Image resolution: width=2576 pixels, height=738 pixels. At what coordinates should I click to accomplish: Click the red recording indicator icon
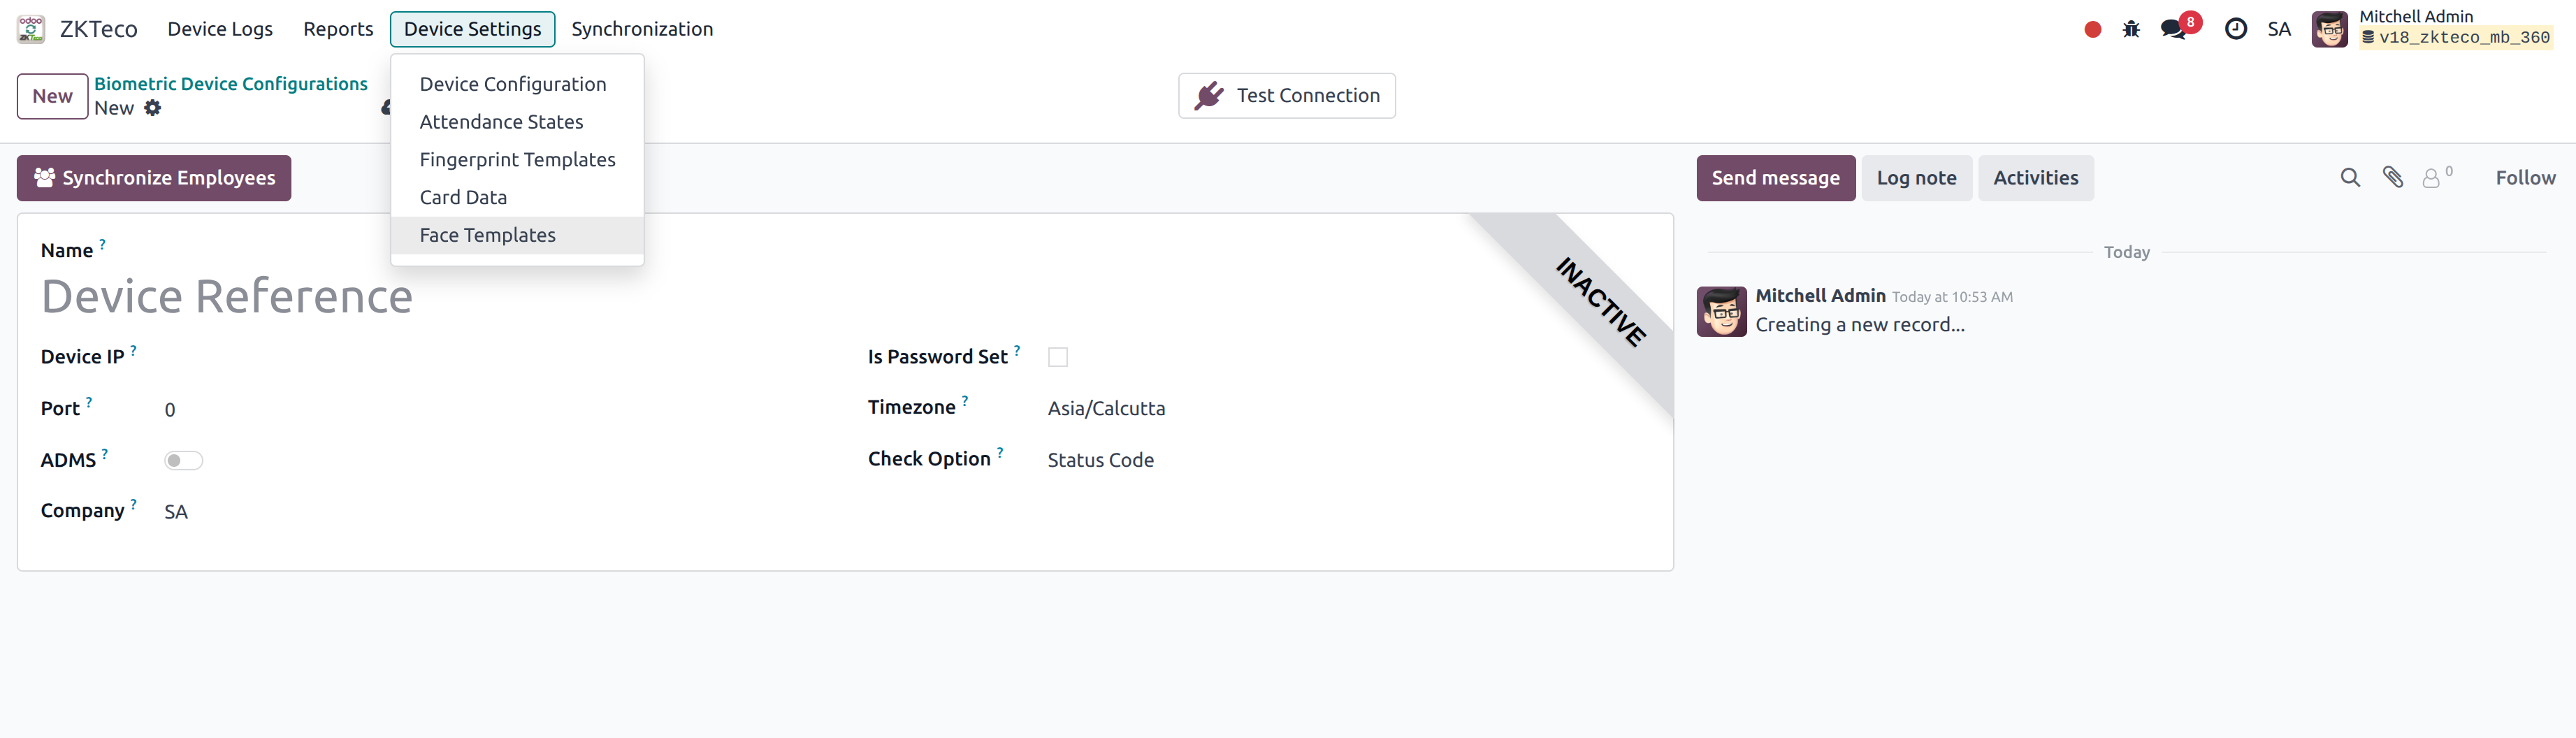tap(2092, 30)
